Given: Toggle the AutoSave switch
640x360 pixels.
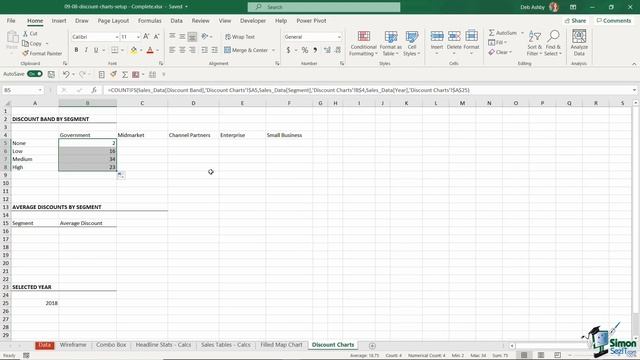Looking at the screenshot, I should pyautogui.click(x=35, y=74).
